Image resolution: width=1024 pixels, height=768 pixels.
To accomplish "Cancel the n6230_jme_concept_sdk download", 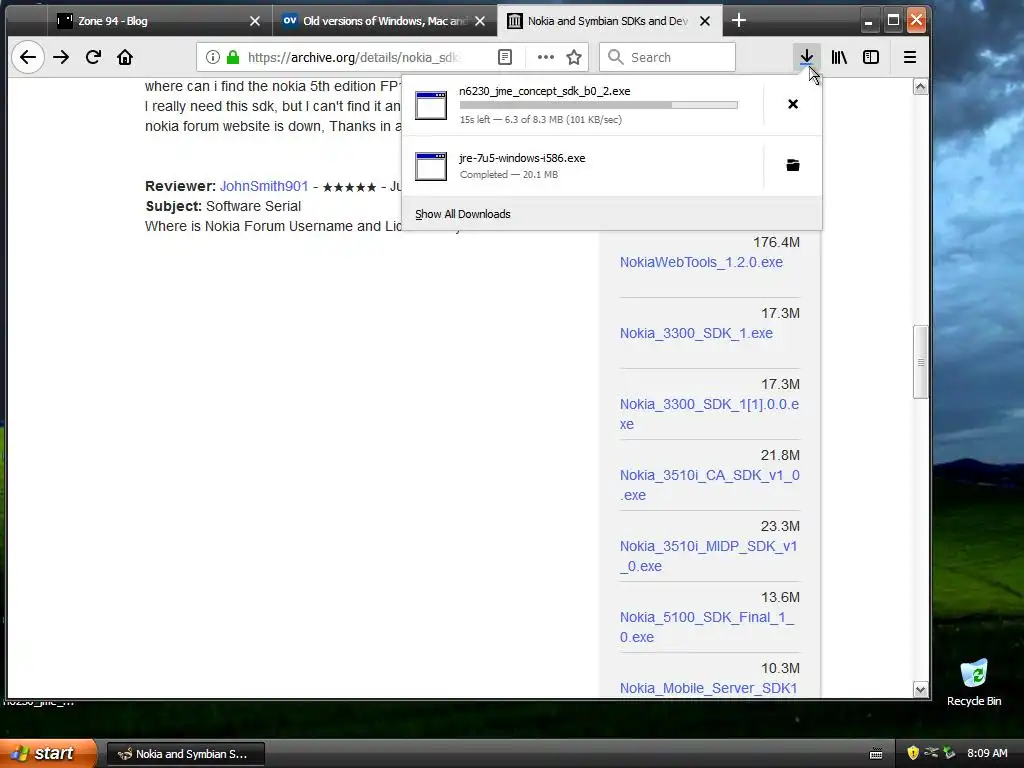I will point(793,104).
